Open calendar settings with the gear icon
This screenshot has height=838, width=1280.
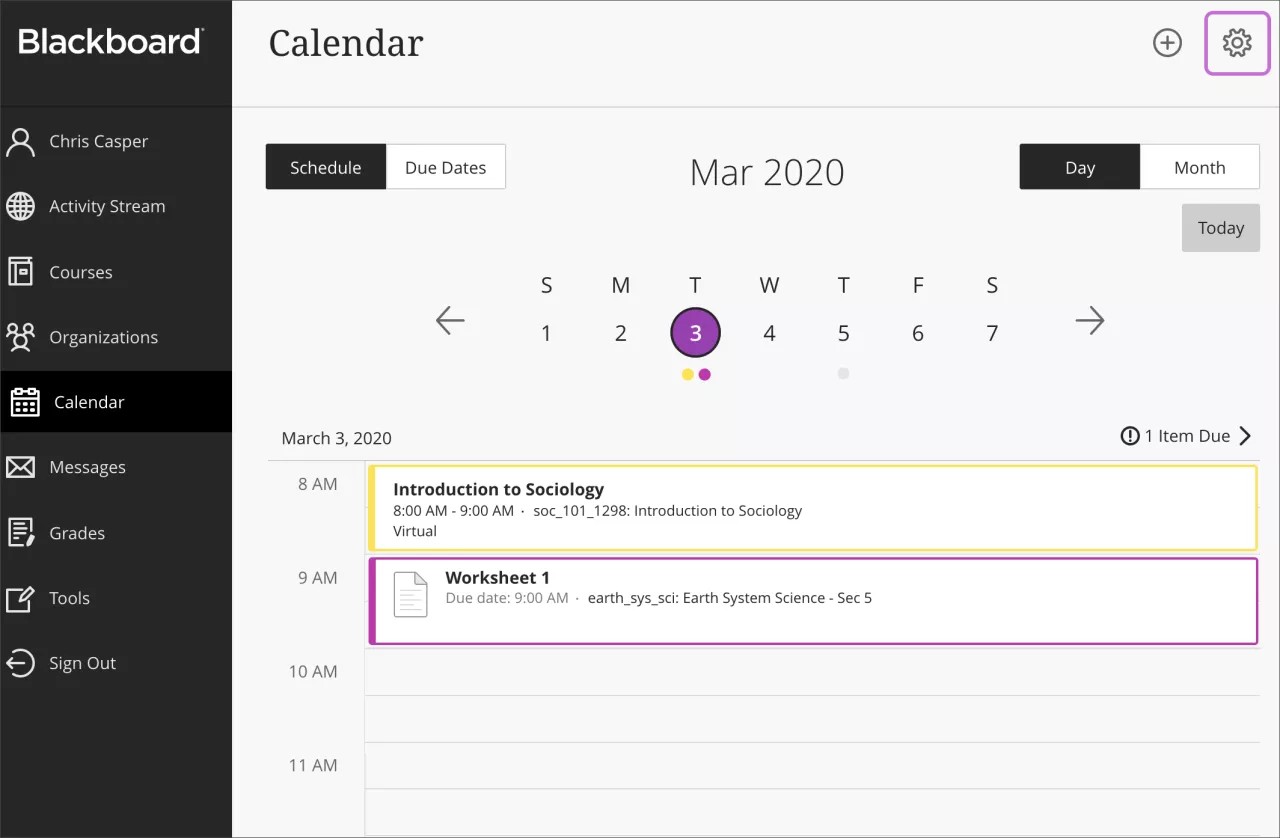coord(1237,43)
